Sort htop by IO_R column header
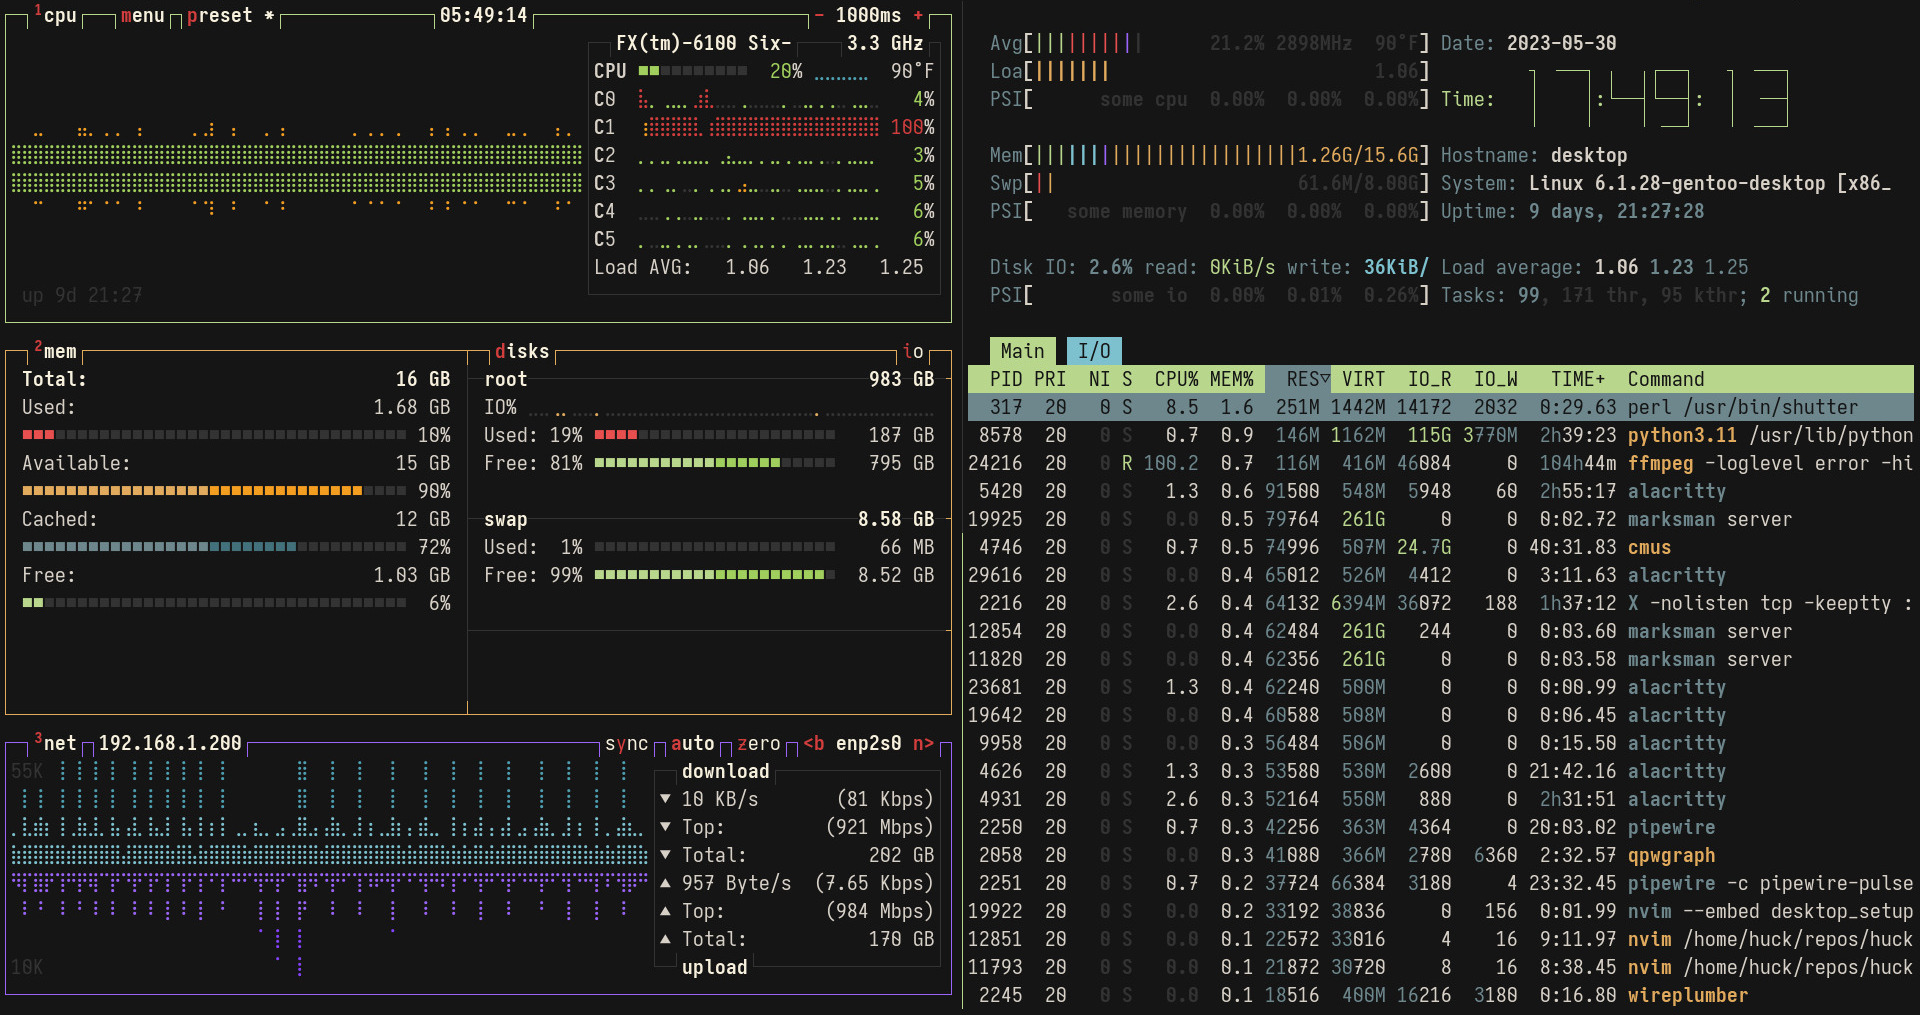The width and height of the screenshot is (1920, 1015). pos(1429,379)
